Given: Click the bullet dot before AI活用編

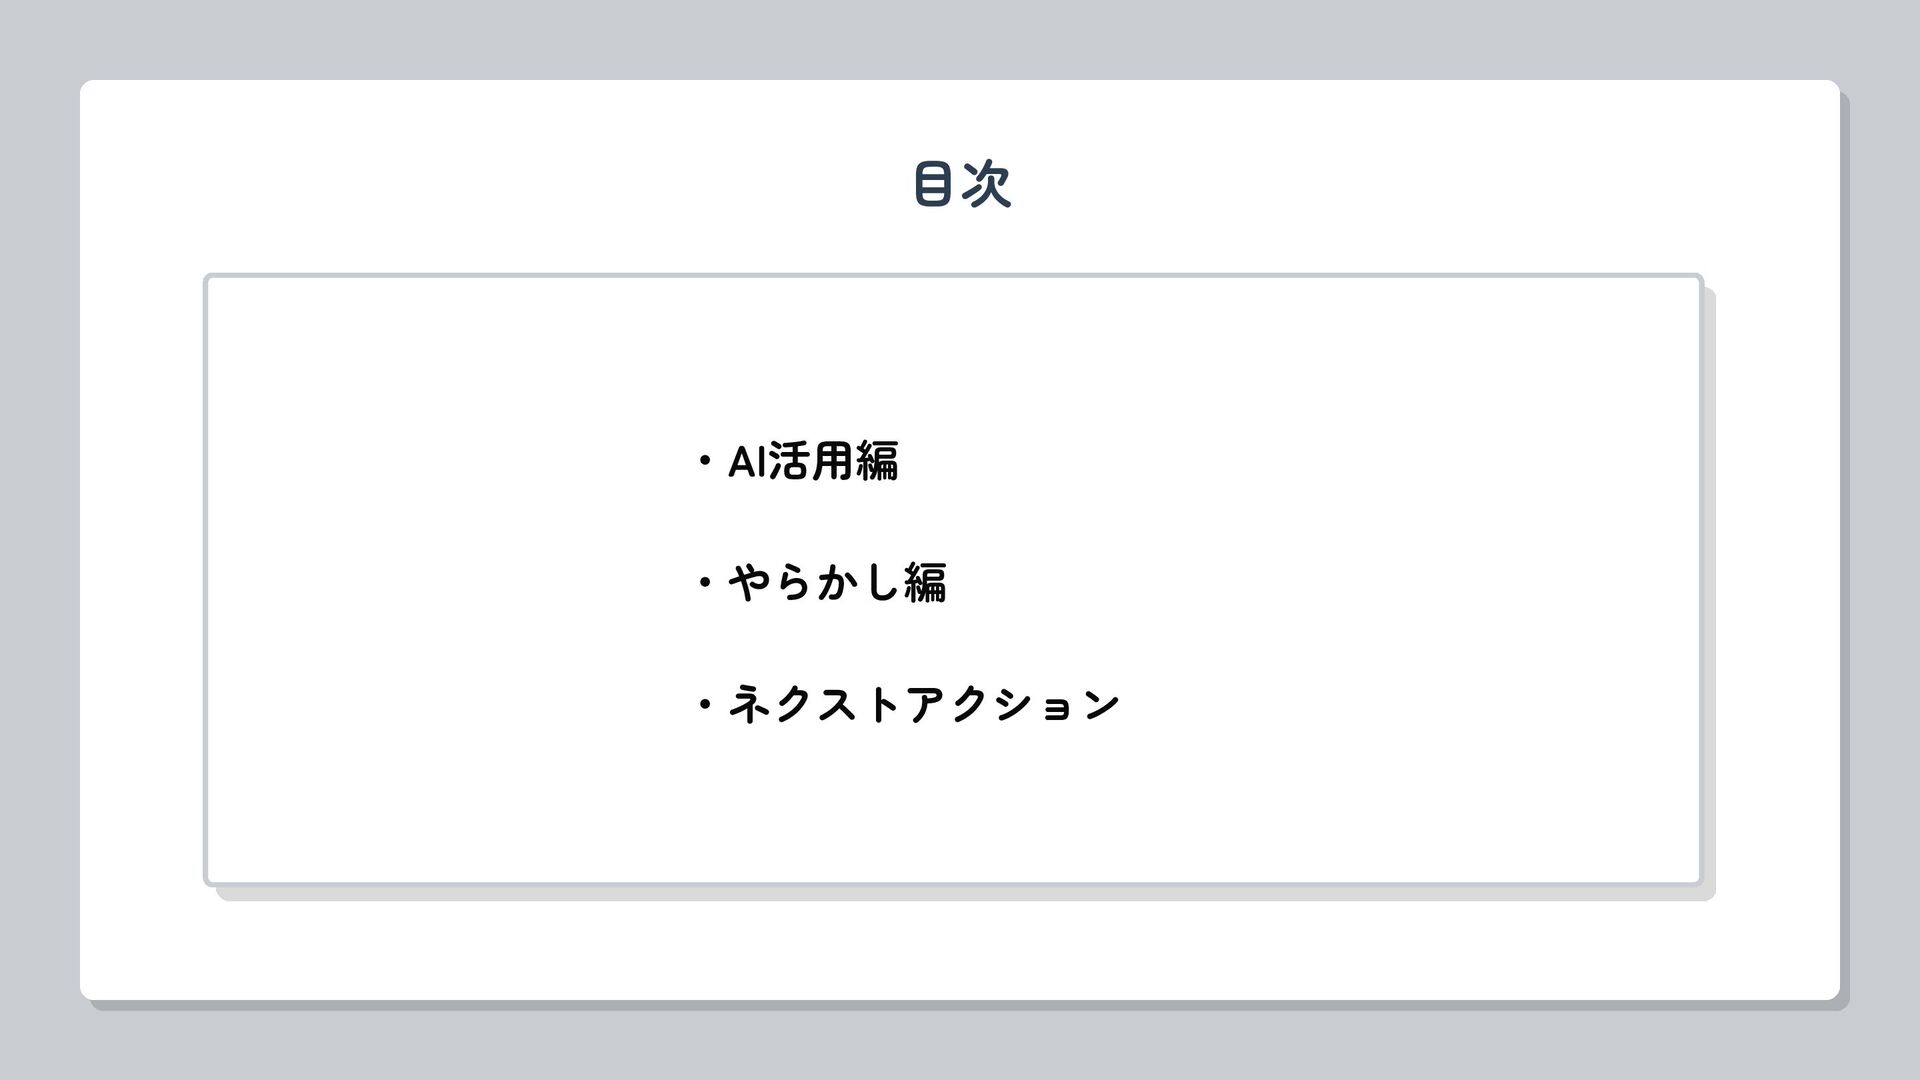Looking at the screenshot, I should [x=705, y=462].
